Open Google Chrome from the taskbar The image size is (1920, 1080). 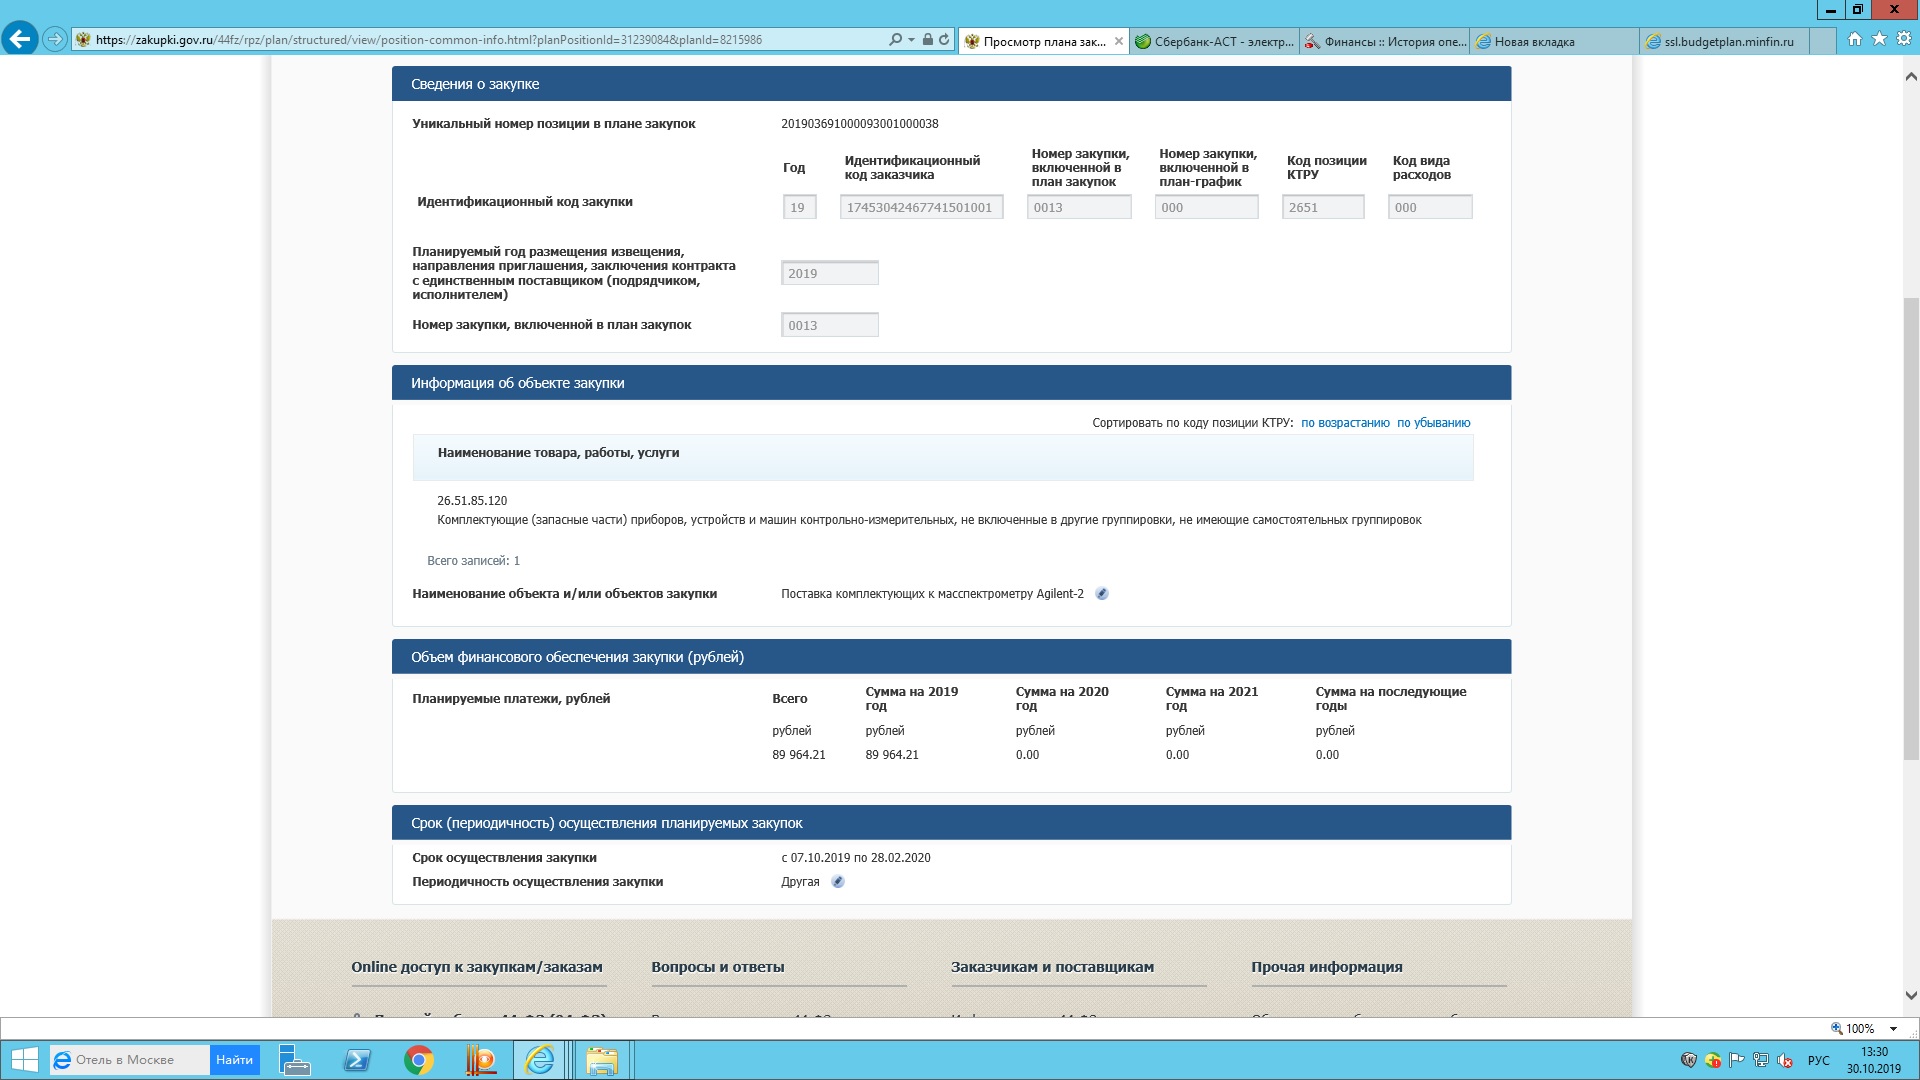pos(419,1060)
